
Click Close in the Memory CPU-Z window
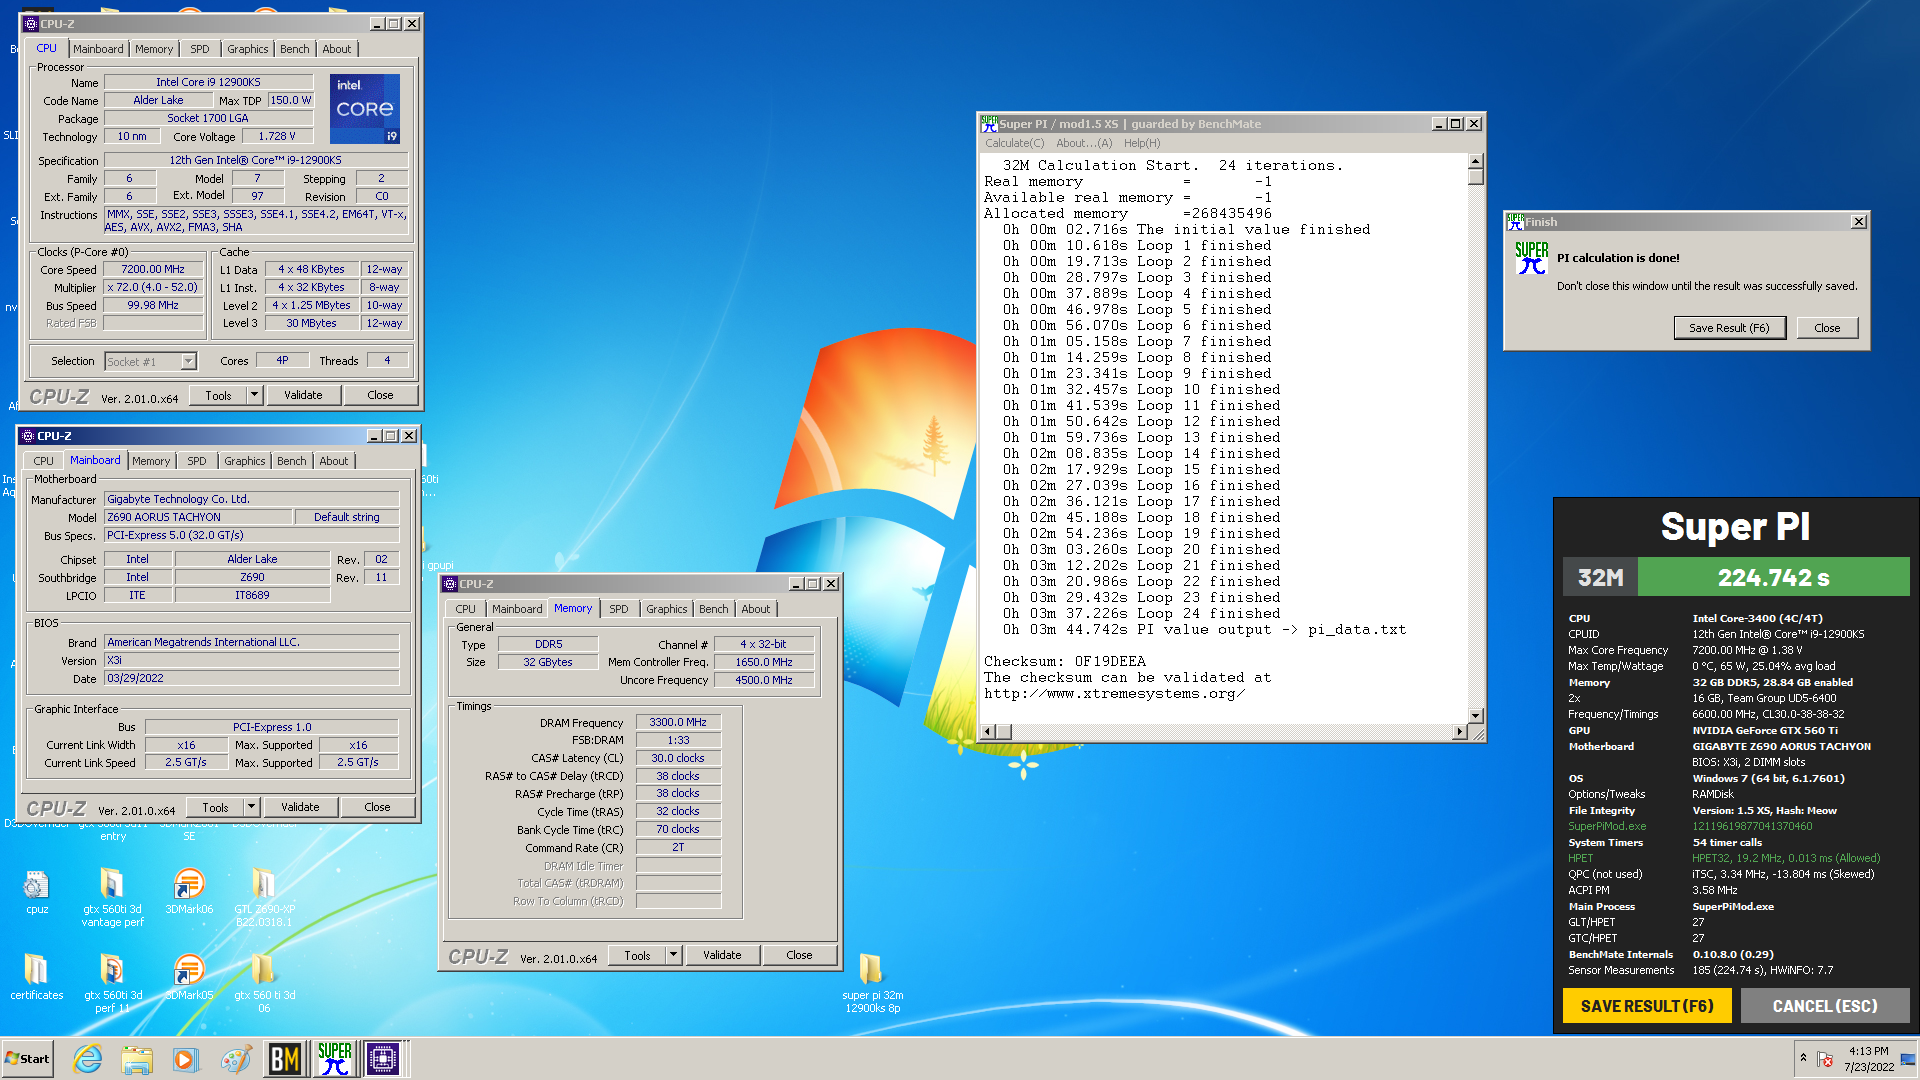(x=800, y=955)
